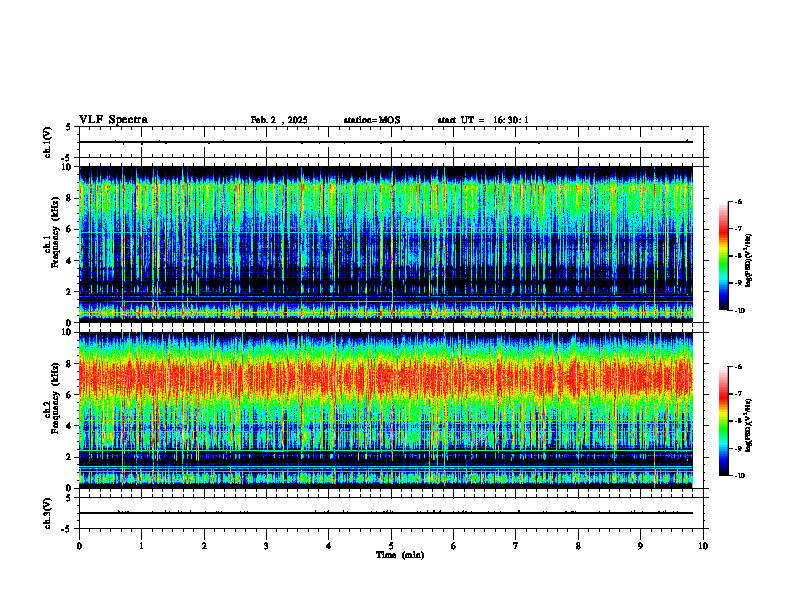
Task: Click the 'station=MOS' header label
Action: tap(372, 120)
